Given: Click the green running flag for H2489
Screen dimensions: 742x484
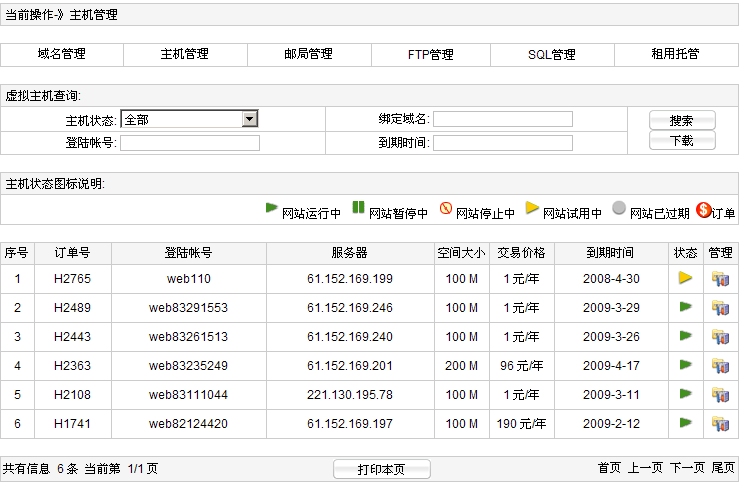Looking at the screenshot, I should (x=686, y=307).
